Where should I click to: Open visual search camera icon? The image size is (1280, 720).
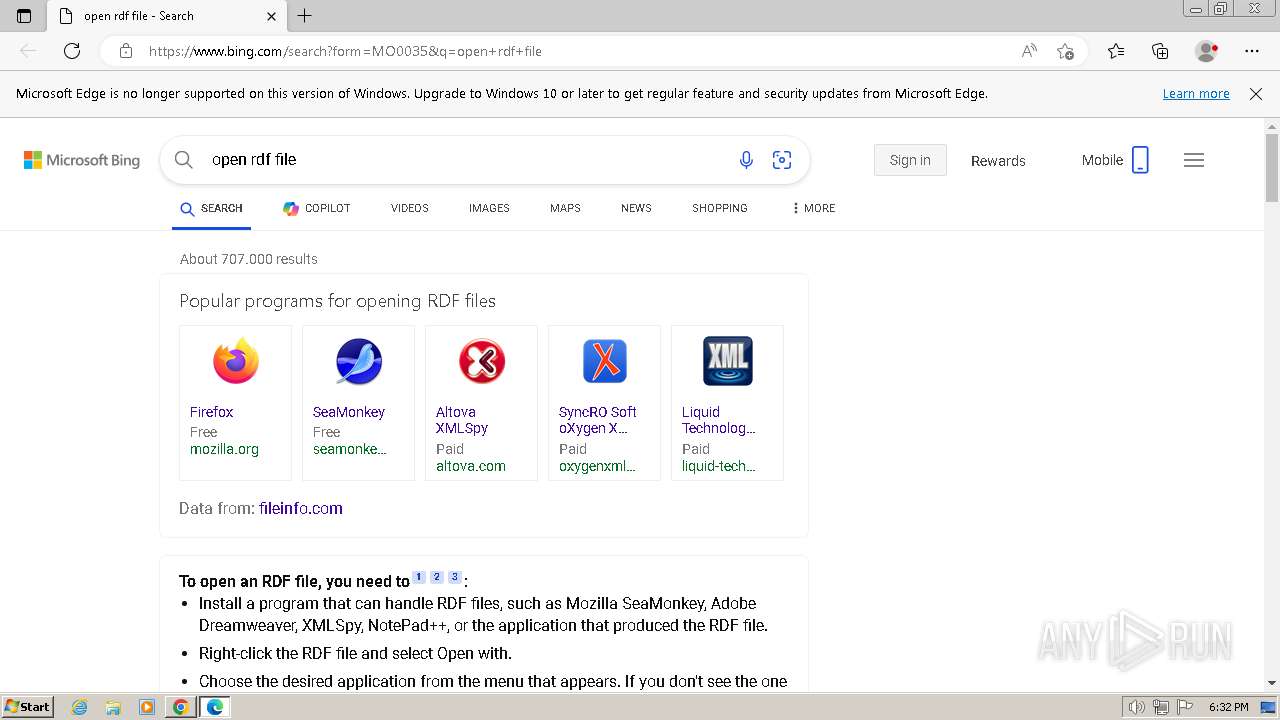pyautogui.click(x=782, y=160)
